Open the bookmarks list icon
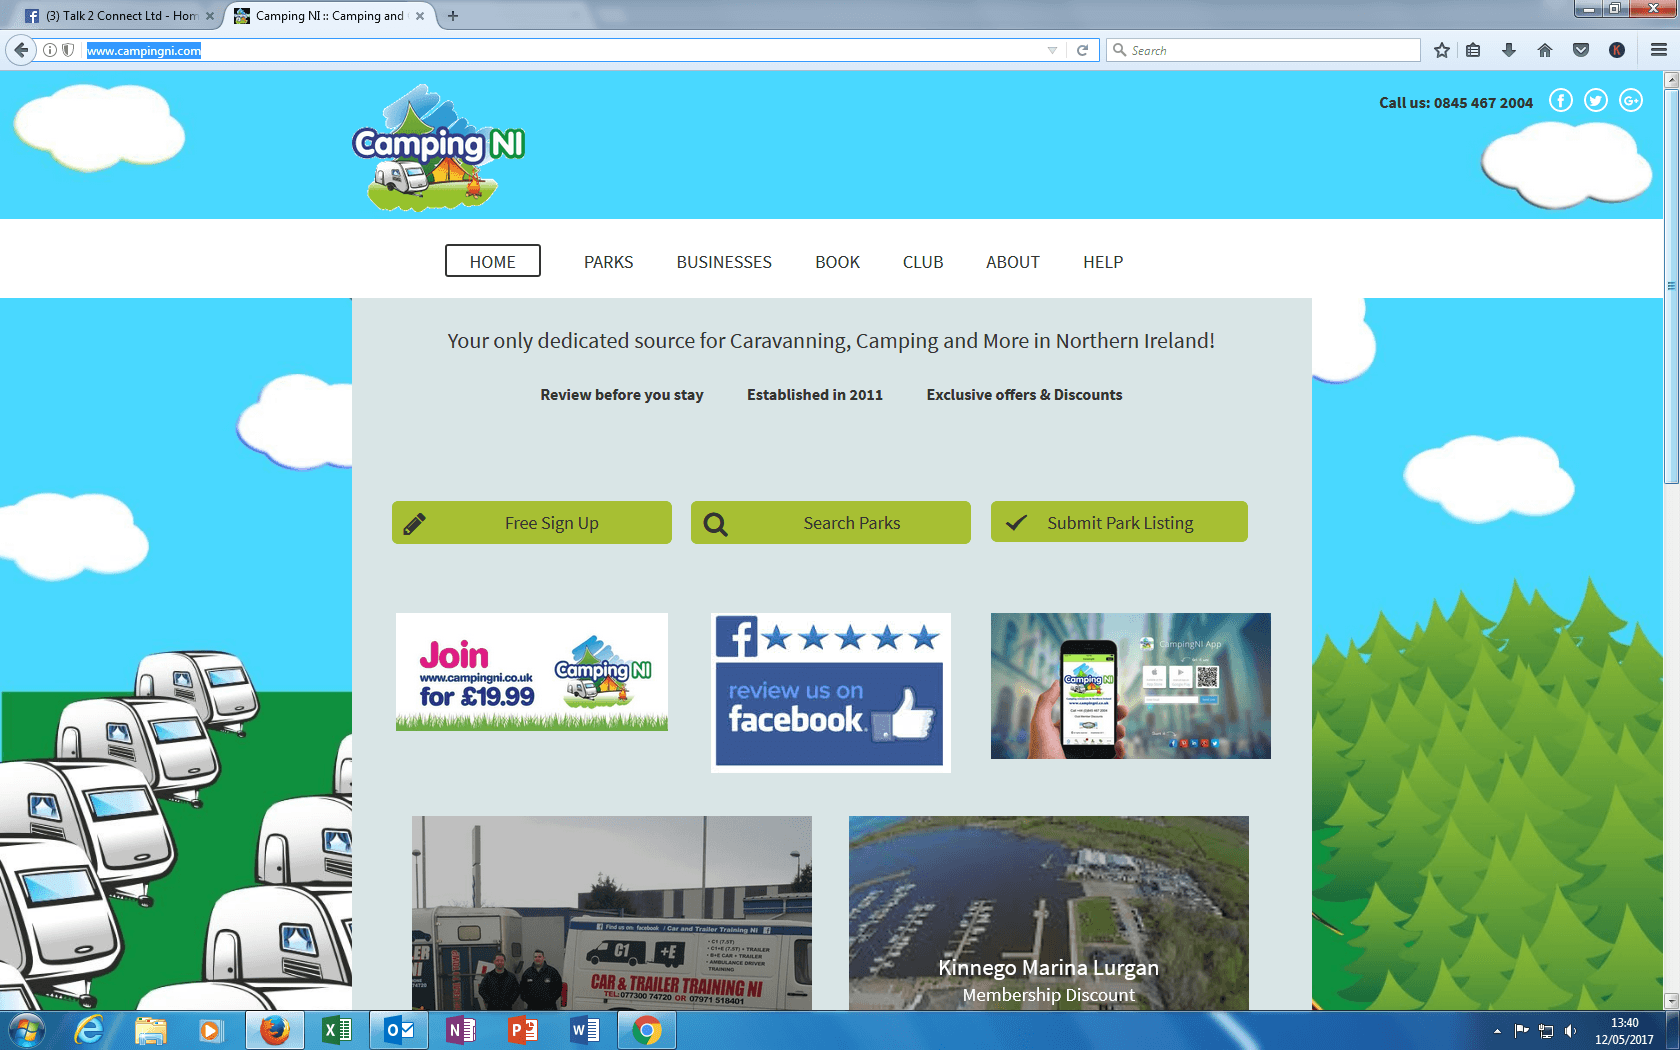This screenshot has height=1050, width=1680. click(x=1473, y=50)
